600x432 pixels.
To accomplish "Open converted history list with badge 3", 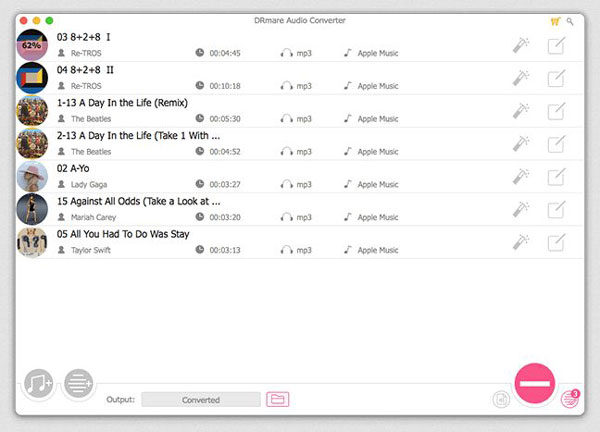I will [570, 399].
